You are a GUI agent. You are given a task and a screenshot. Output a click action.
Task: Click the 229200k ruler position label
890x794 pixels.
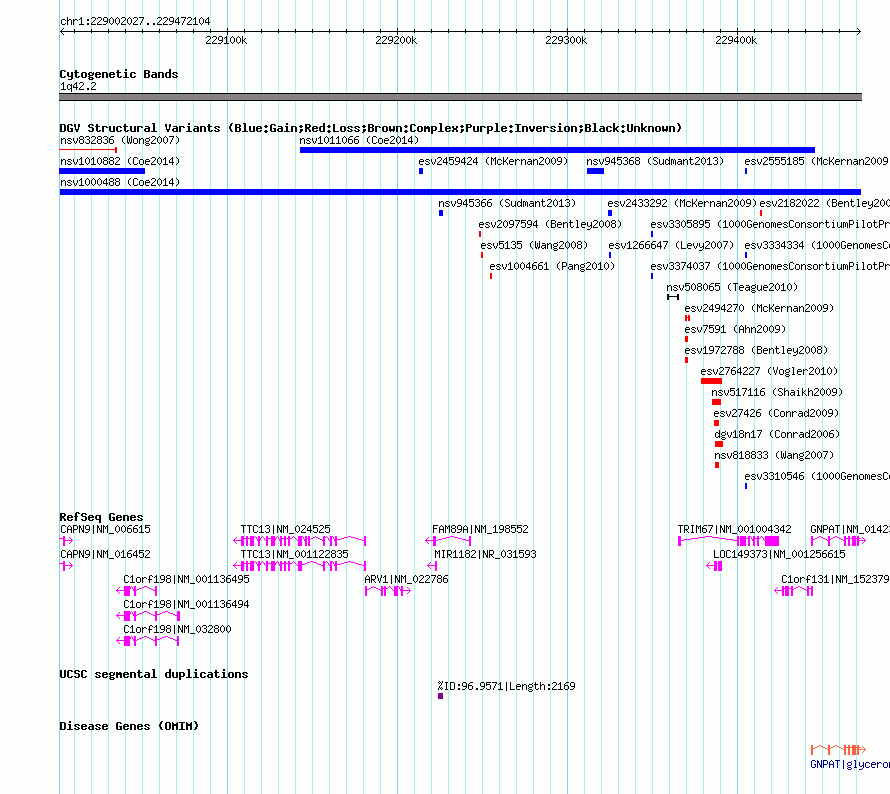coord(396,40)
